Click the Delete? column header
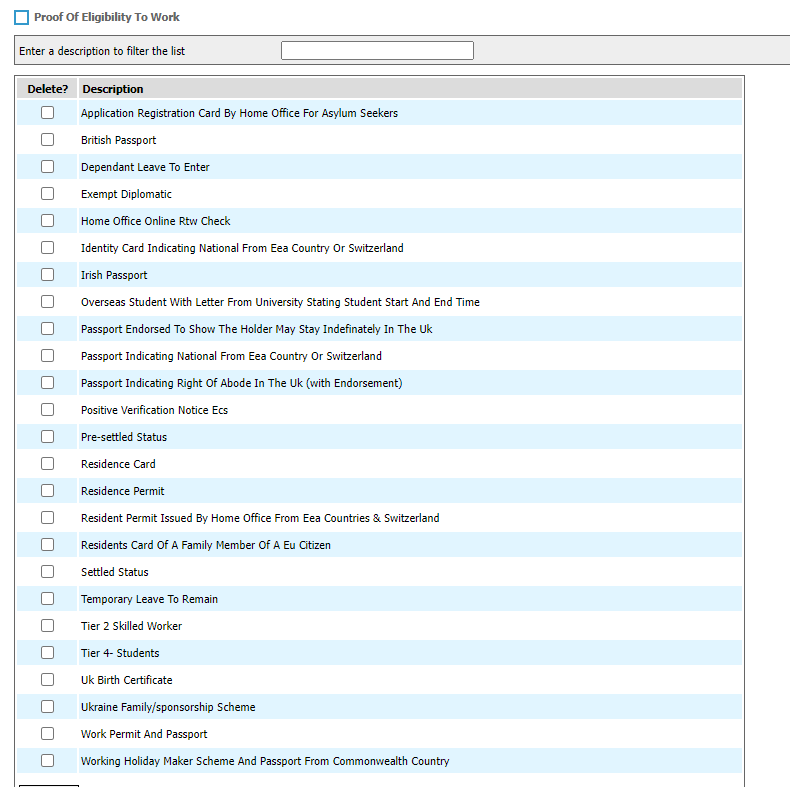Image resolution: width=790 pixels, height=787 pixels. click(x=47, y=89)
